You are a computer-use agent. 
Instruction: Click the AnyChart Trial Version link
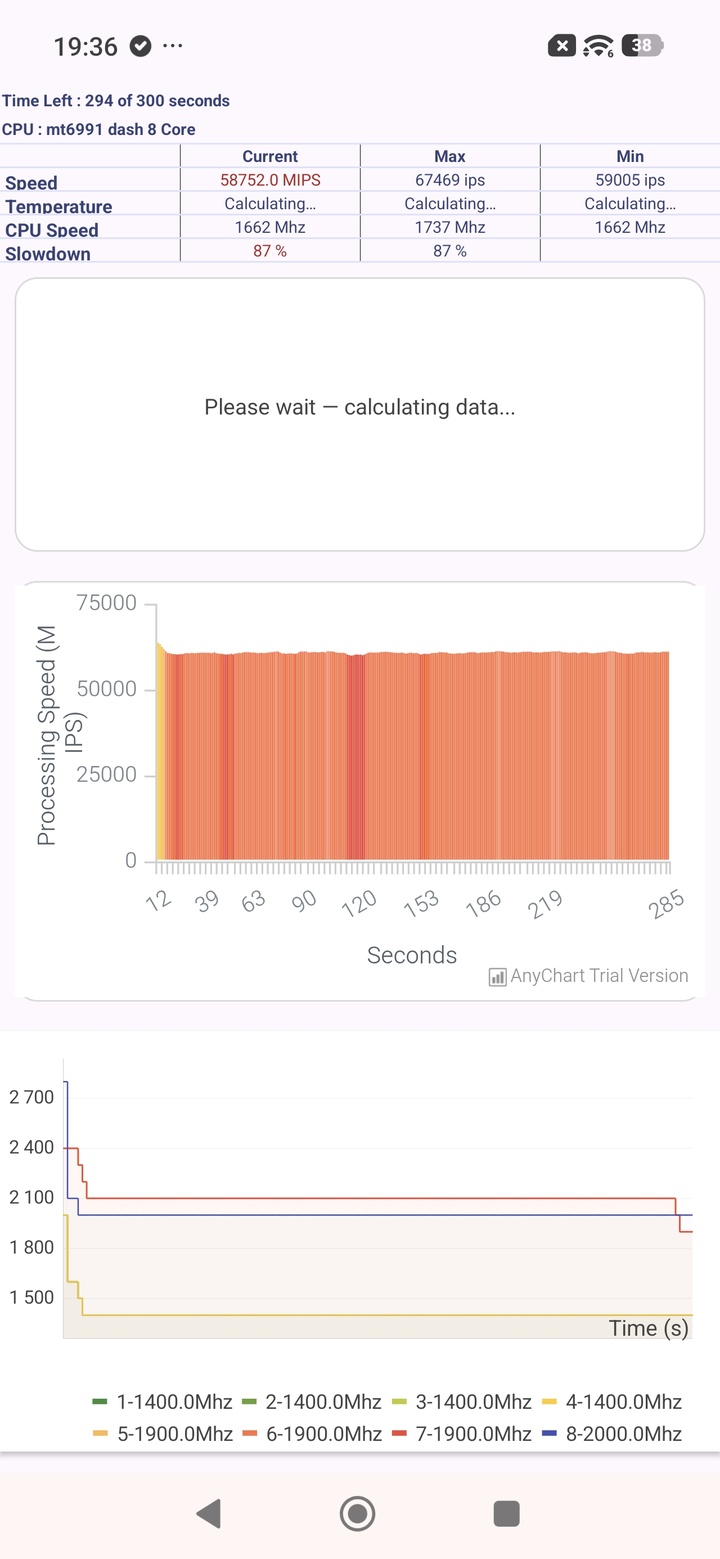coord(599,976)
